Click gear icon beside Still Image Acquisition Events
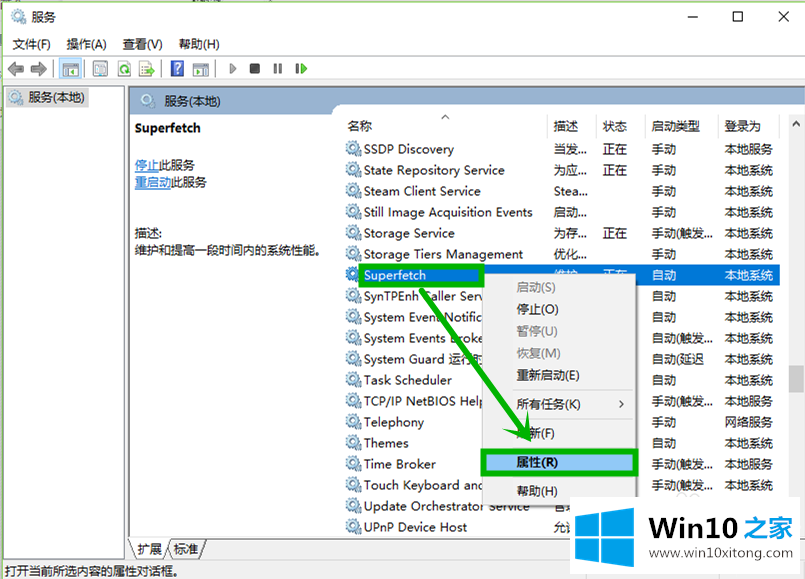This screenshot has width=805, height=579. (x=353, y=212)
